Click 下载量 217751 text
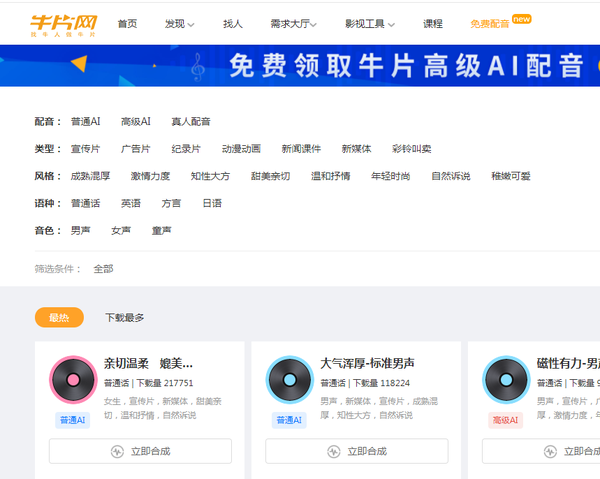600x479 pixels. click(165, 383)
